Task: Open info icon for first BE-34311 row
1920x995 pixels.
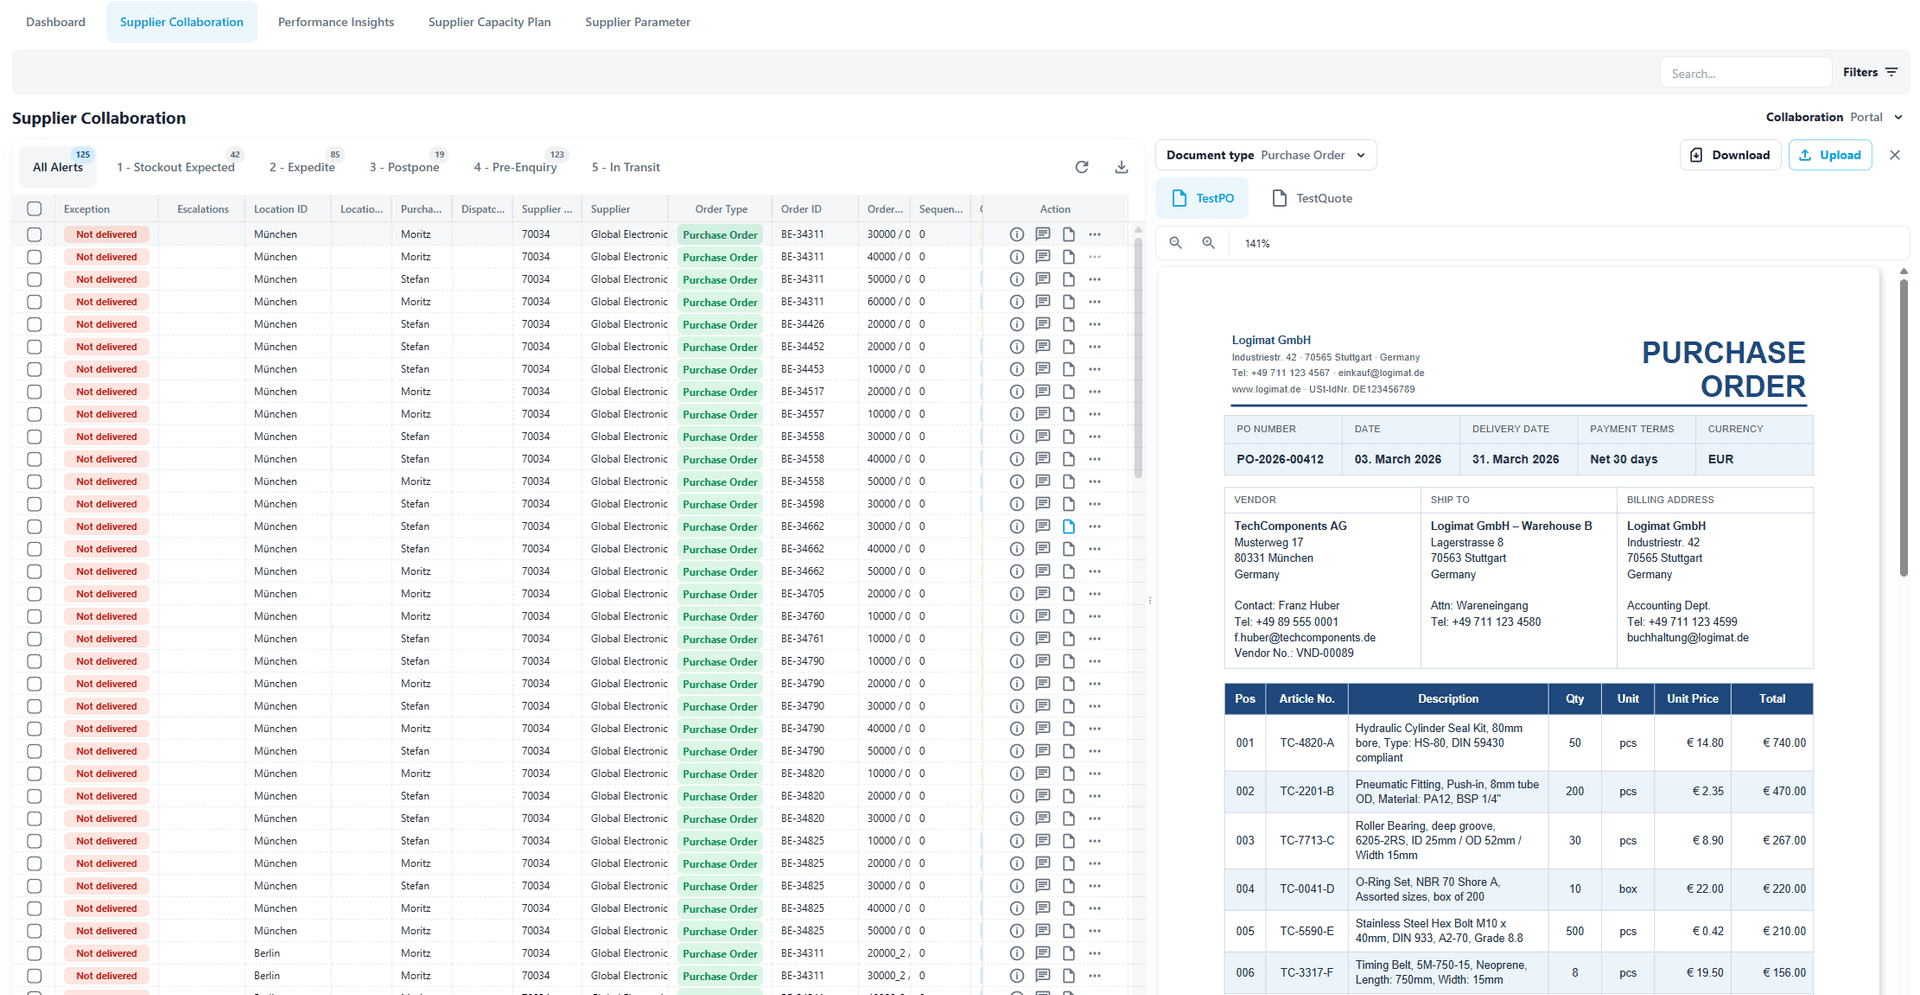Action: click(x=1016, y=234)
